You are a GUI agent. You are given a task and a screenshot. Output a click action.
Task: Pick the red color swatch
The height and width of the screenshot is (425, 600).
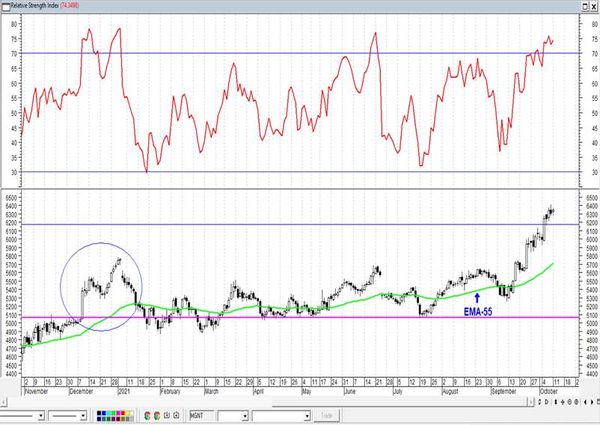click(123, 413)
